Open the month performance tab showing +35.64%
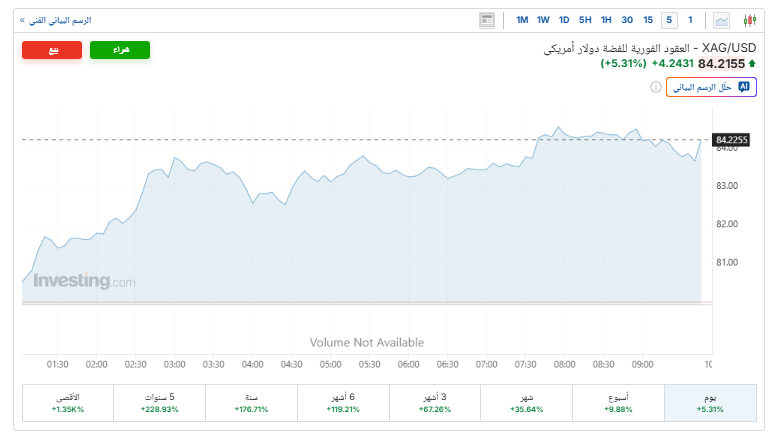 pos(526,403)
